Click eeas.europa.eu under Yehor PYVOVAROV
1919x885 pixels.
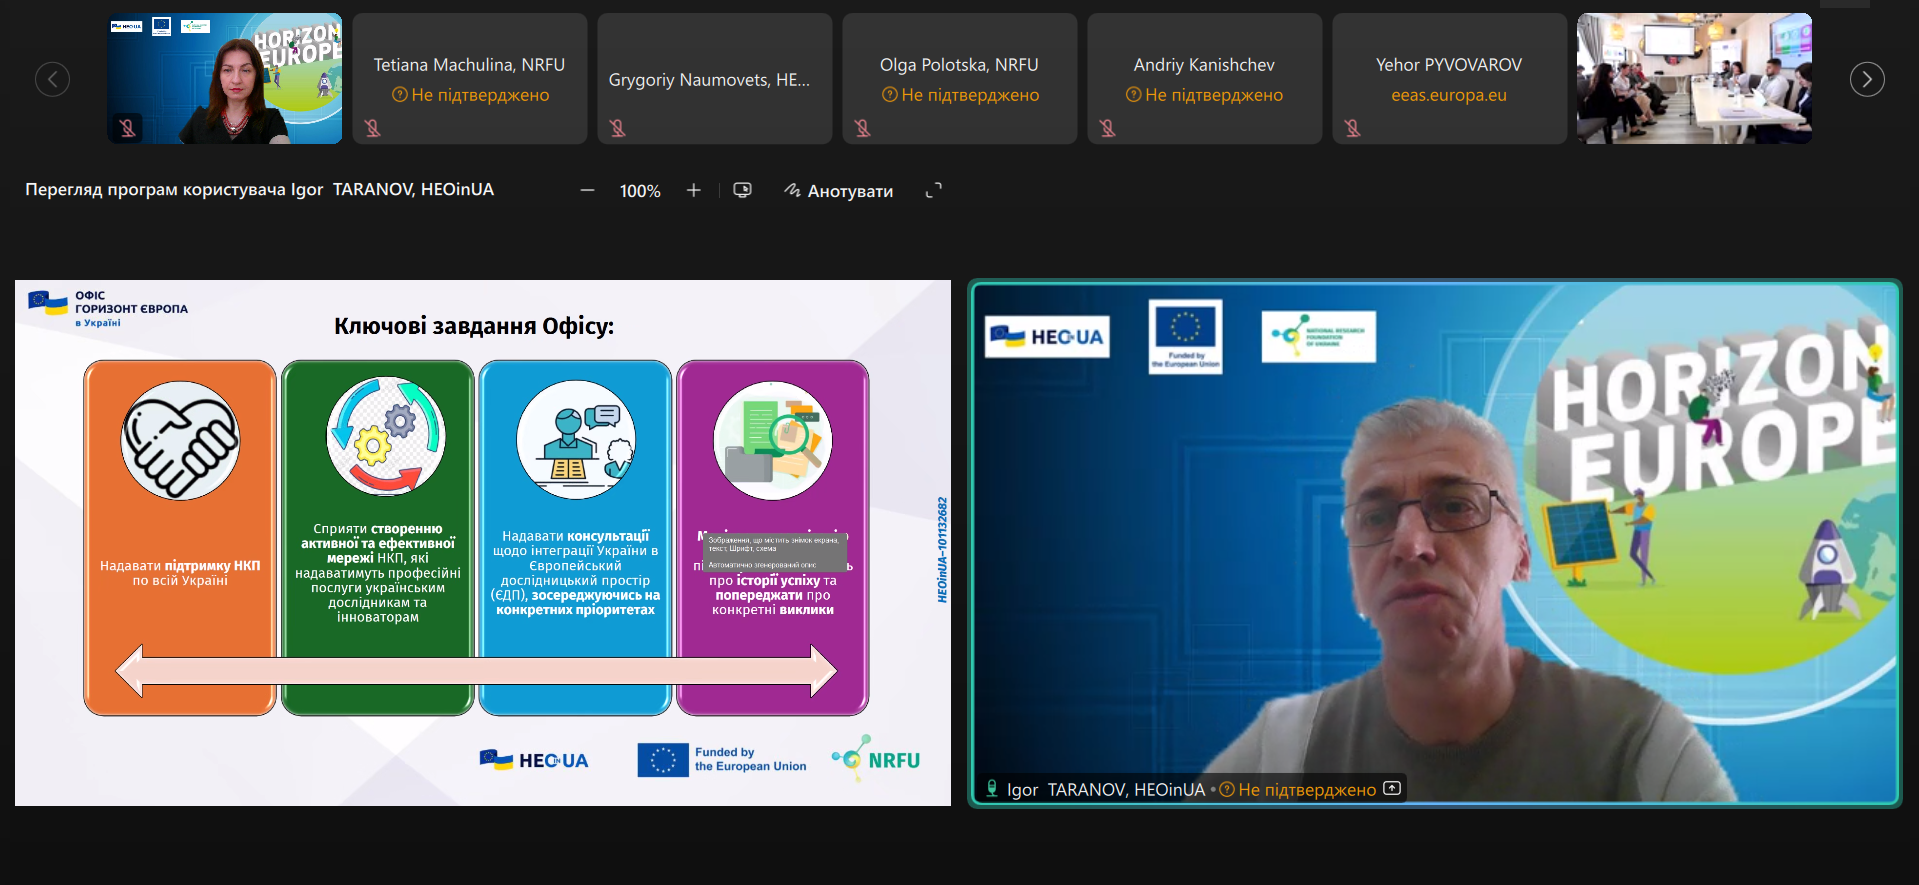[1449, 95]
